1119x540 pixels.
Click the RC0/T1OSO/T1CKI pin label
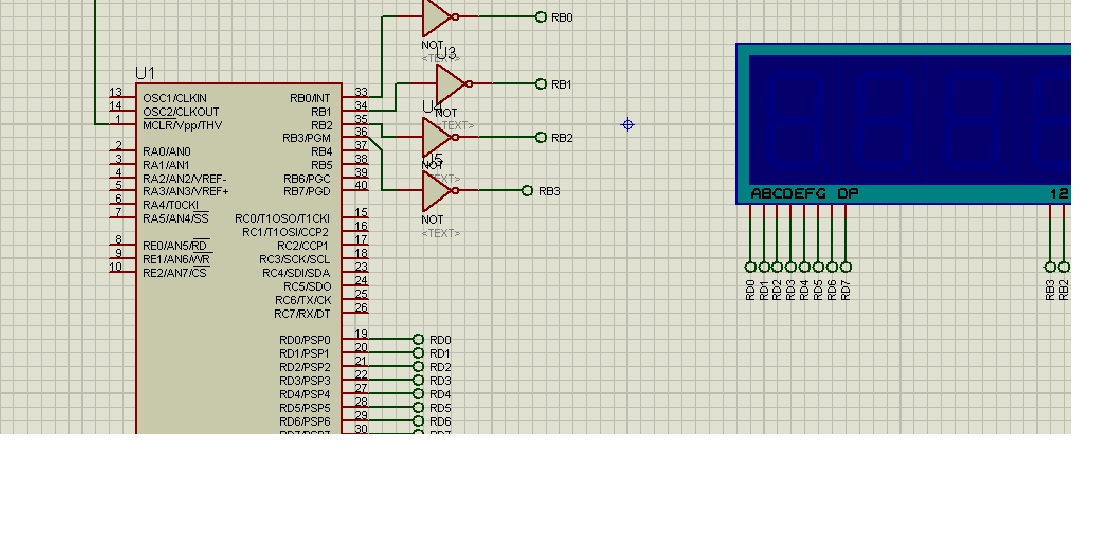coord(283,218)
